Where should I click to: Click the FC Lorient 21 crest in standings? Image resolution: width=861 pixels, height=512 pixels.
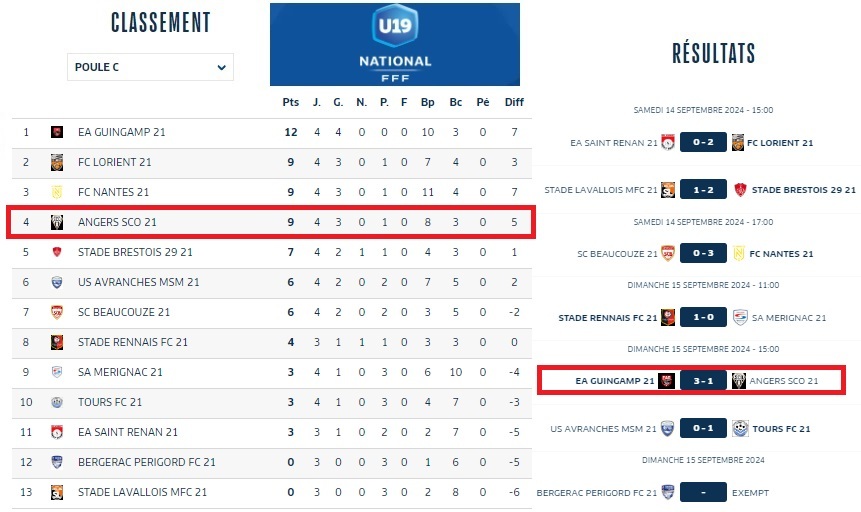pyautogui.click(x=57, y=162)
